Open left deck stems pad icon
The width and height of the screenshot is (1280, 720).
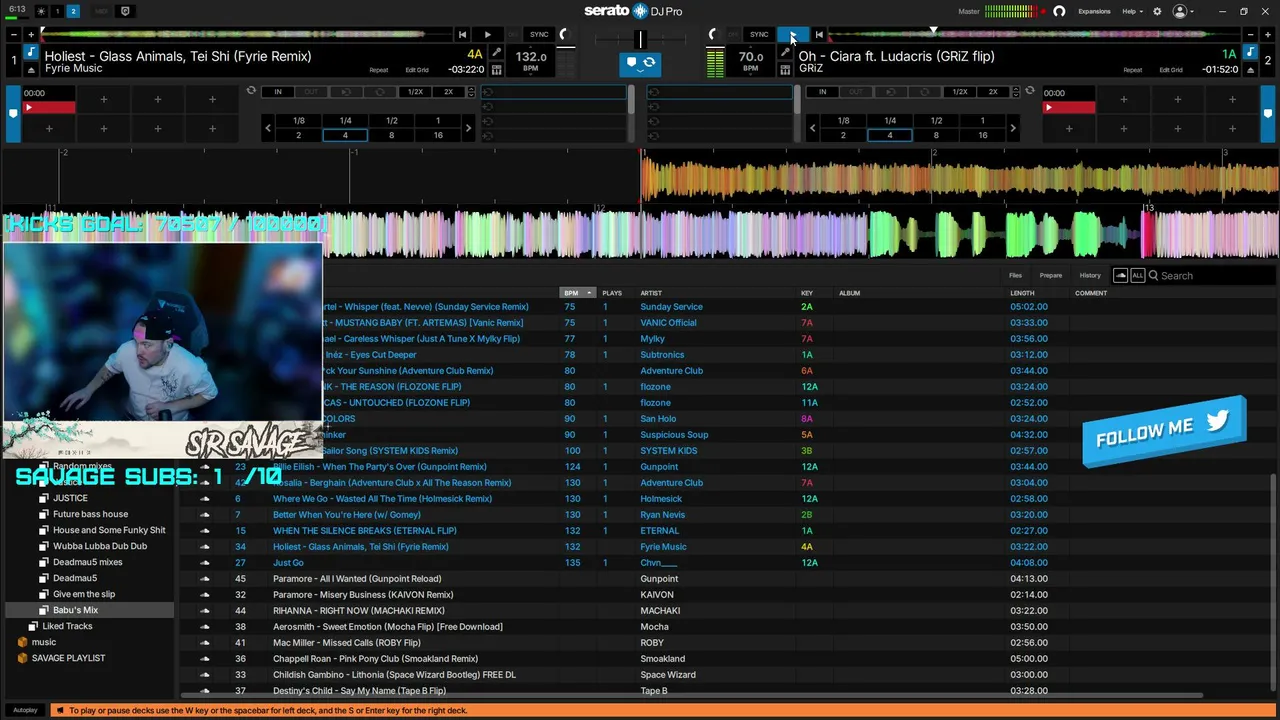pyautogui.click(x=497, y=70)
